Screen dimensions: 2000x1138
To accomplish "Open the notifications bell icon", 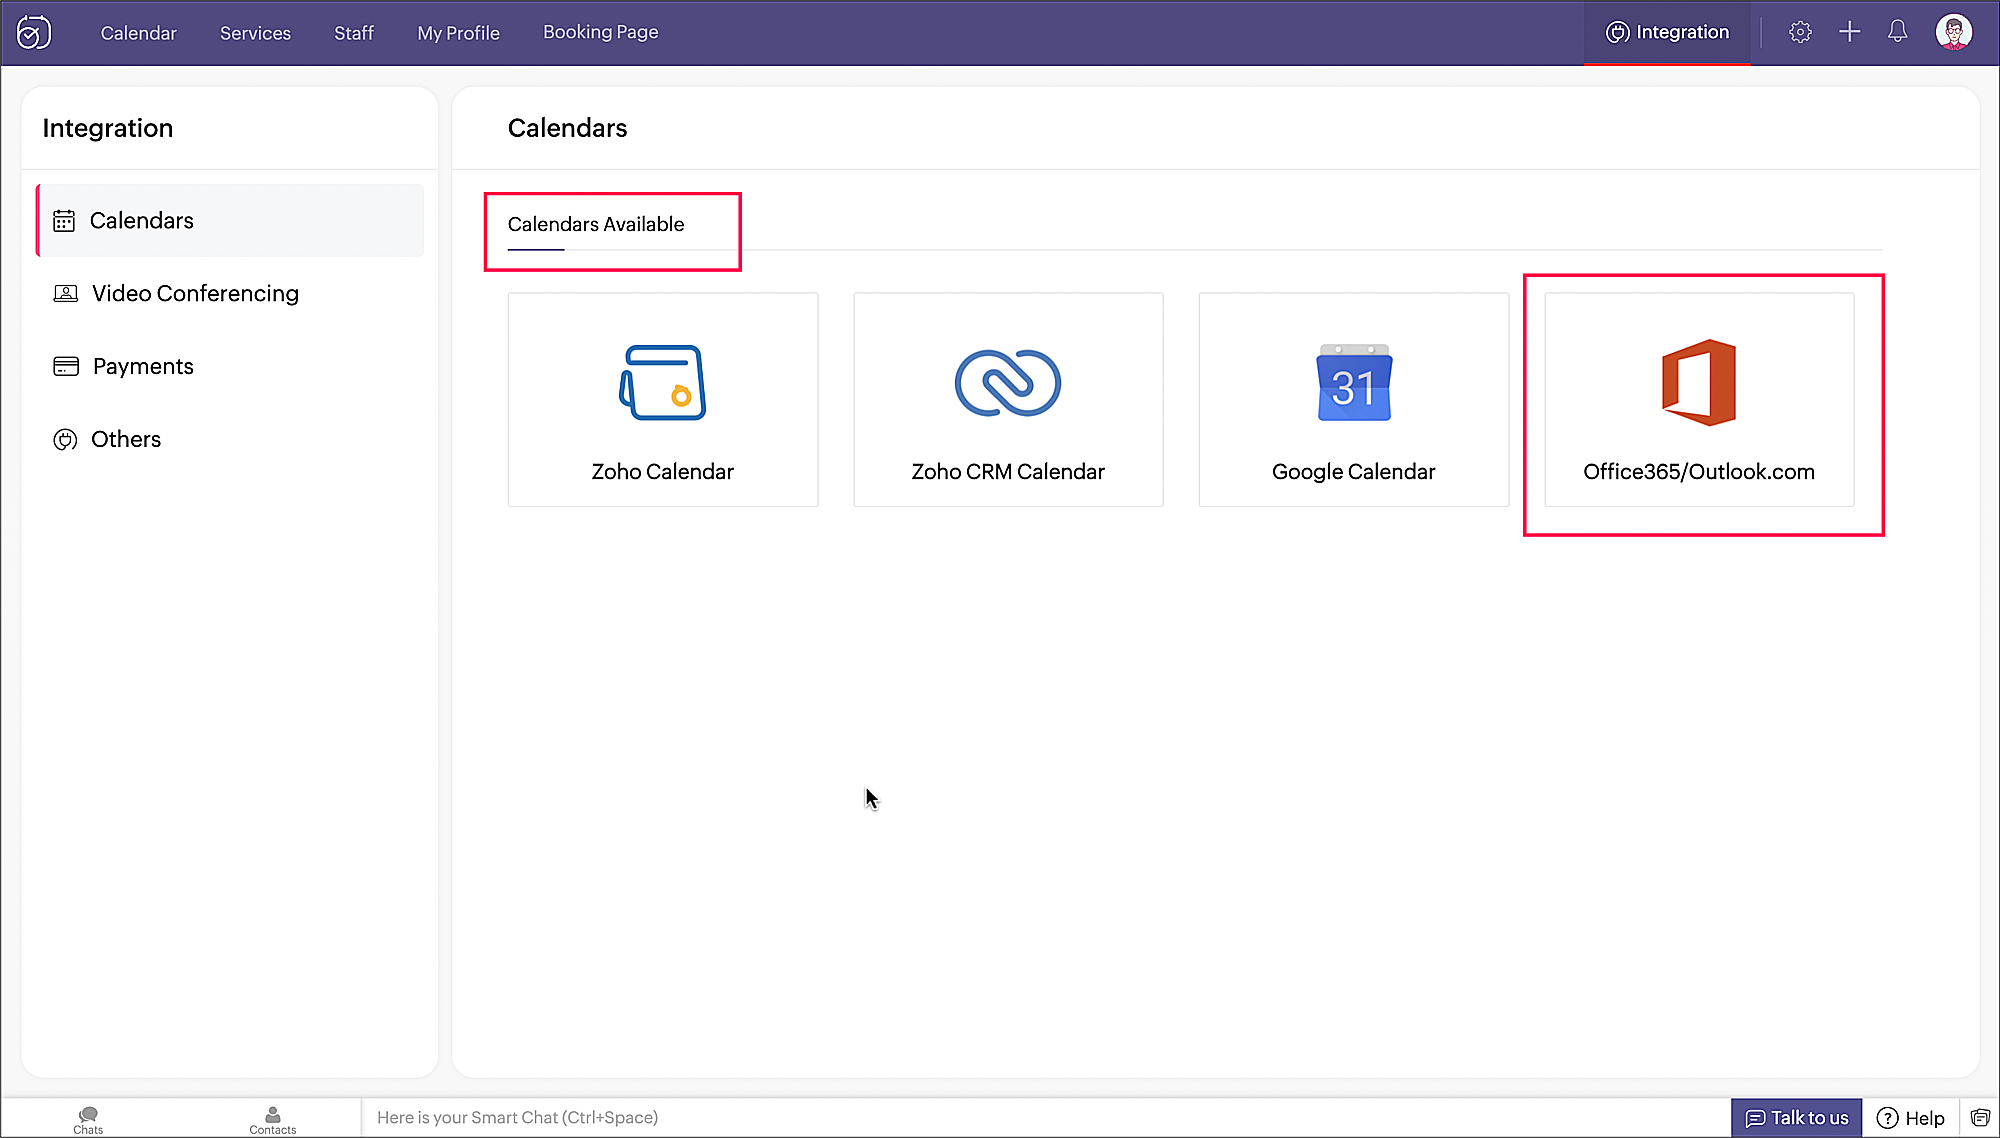I will [1897, 32].
